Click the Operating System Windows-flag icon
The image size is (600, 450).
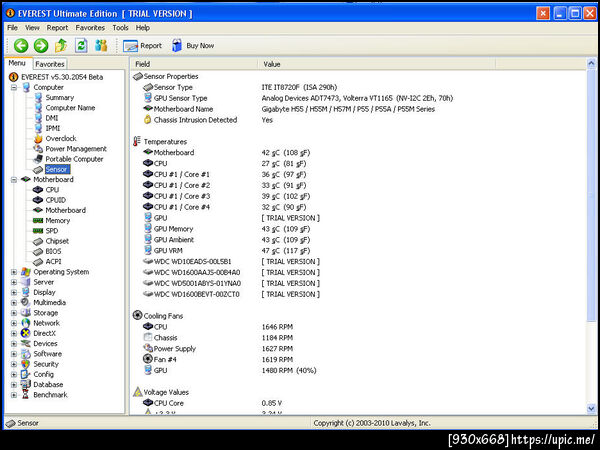tap(26, 272)
